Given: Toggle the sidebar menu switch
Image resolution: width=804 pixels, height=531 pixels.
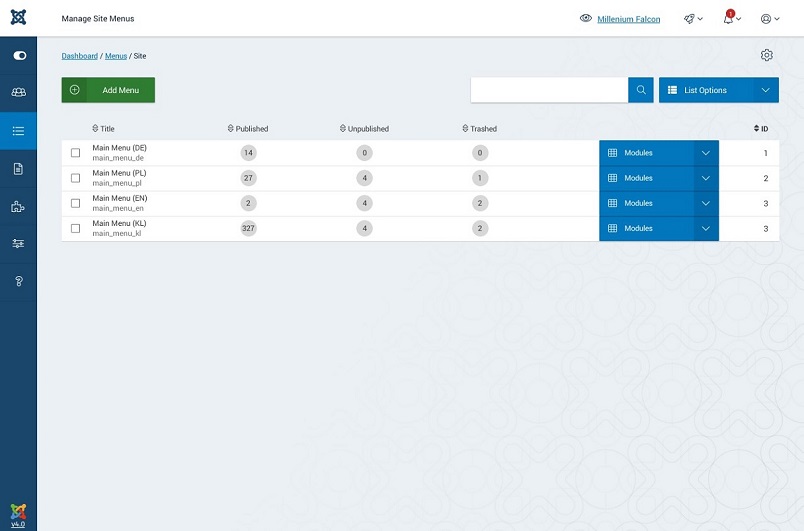Looking at the screenshot, I should [x=18, y=56].
